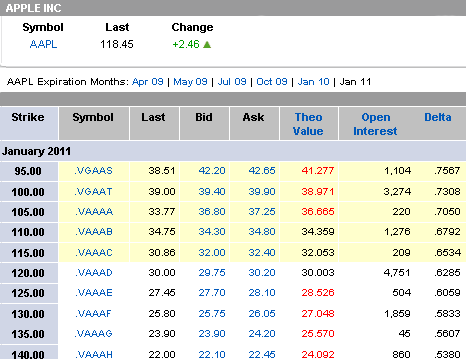Image resolution: width=466 pixels, height=364 pixels.
Task: Open option symbol .VGAAT
Action: click(93, 192)
